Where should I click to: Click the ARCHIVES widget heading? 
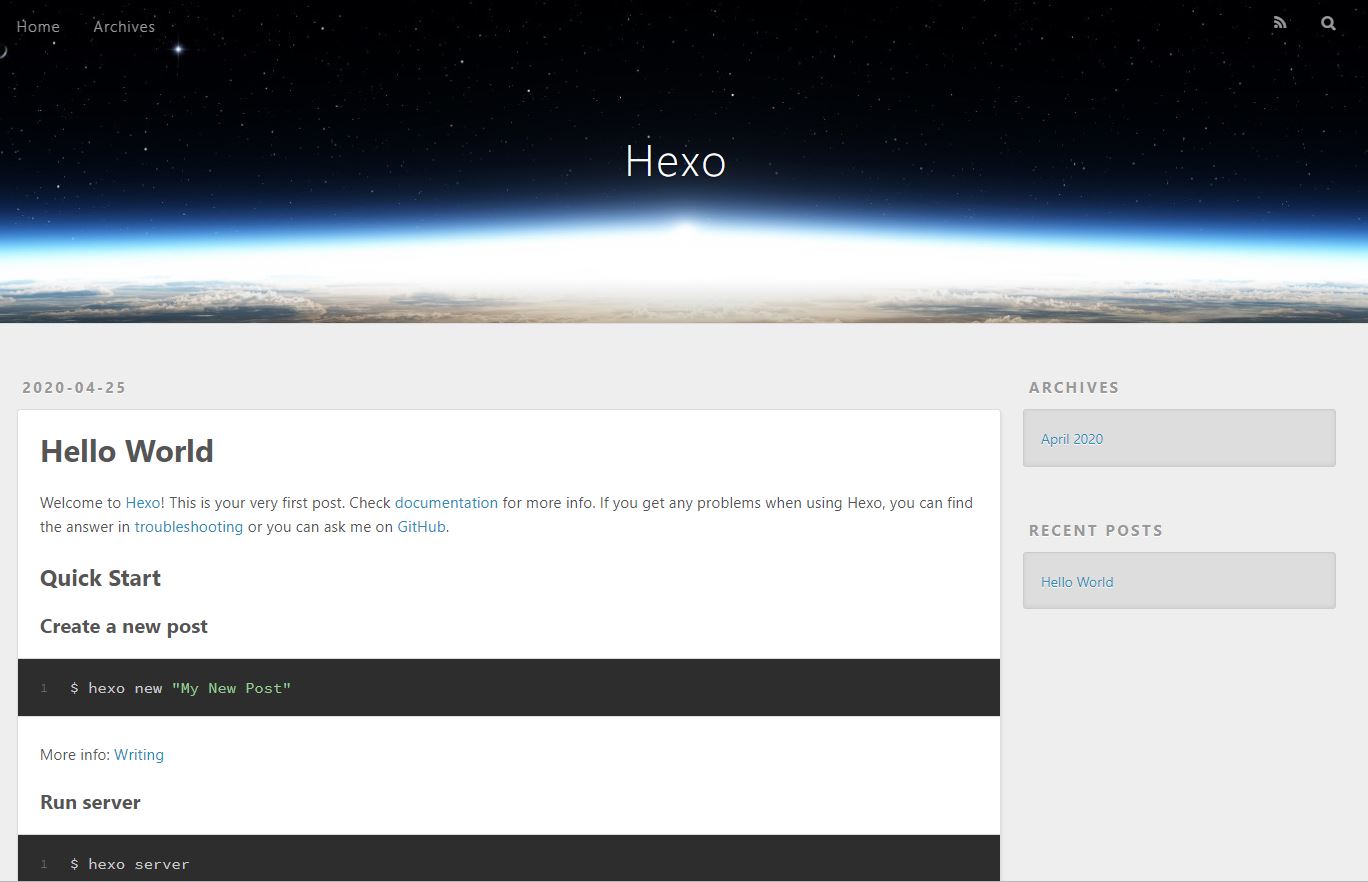tap(1074, 388)
